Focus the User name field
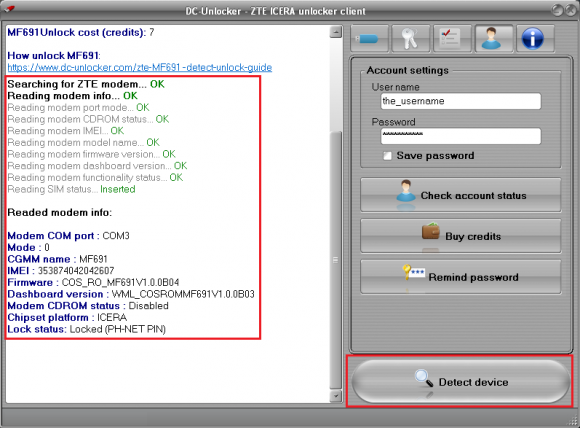 [461, 101]
